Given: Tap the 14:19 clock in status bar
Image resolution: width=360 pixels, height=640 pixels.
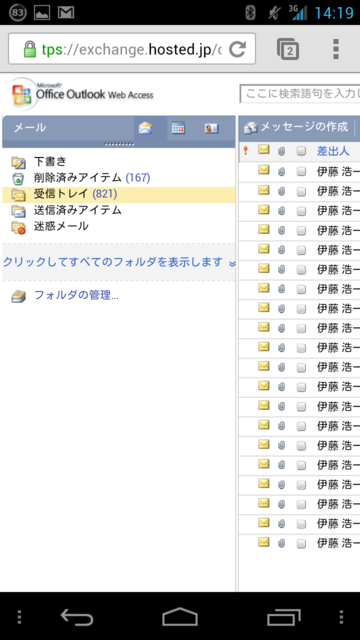Looking at the screenshot, I should (x=334, y=13).
